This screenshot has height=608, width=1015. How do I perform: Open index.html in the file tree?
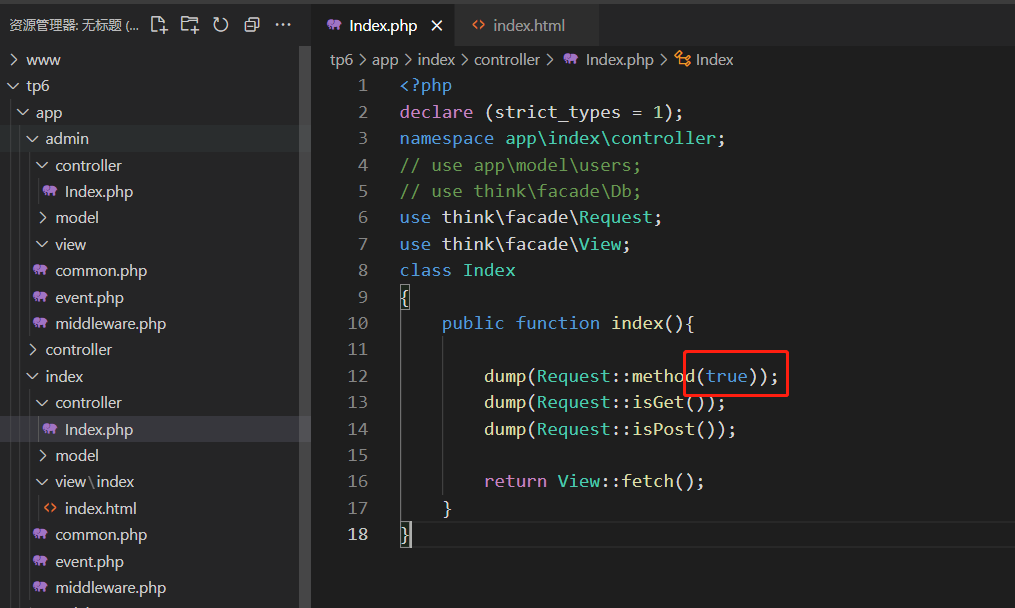coord(155,508)
